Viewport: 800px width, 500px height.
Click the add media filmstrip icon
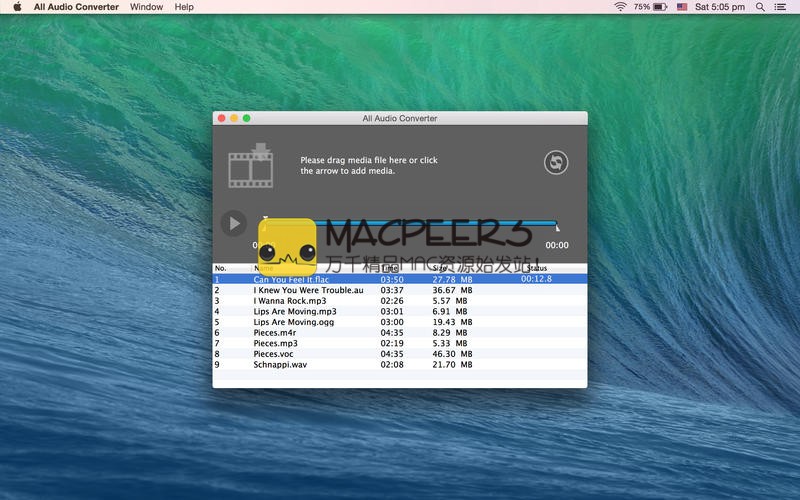click(249, 166)
